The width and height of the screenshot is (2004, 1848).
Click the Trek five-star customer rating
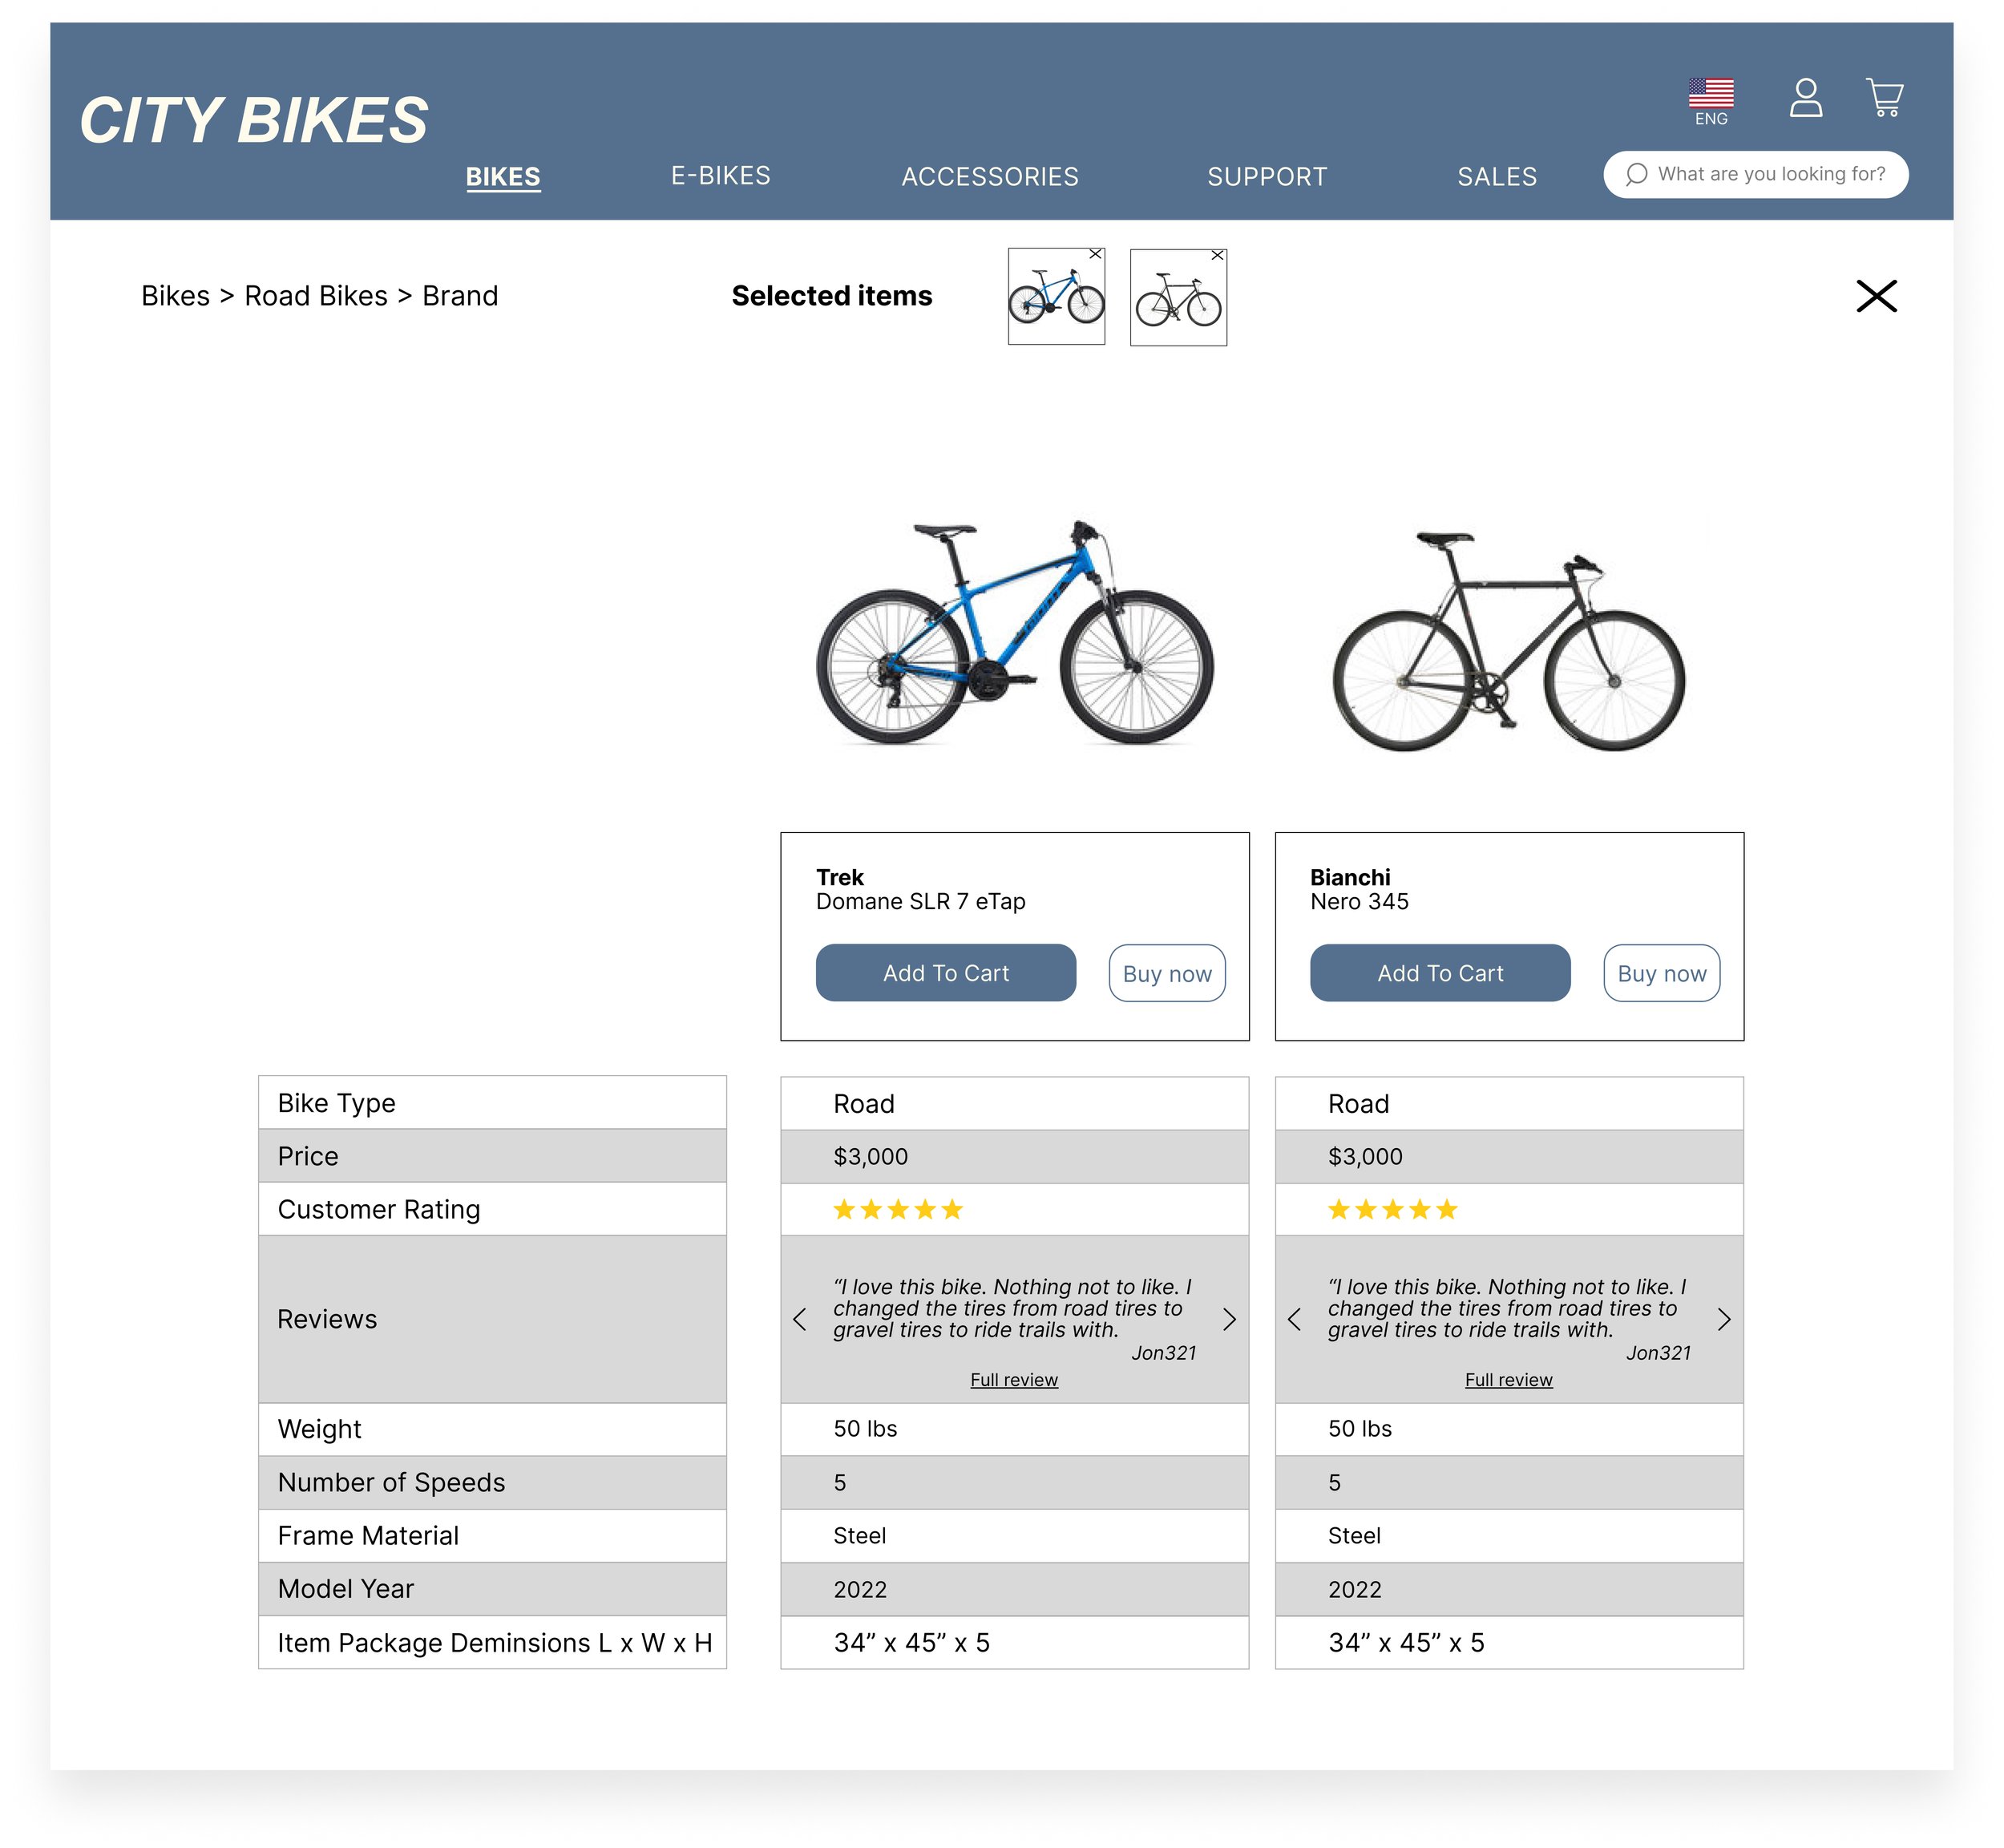[897, 1210]
